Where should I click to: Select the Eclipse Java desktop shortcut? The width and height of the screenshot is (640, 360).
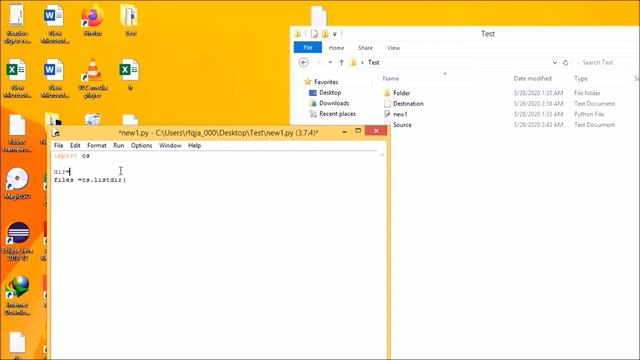point(18,241)
